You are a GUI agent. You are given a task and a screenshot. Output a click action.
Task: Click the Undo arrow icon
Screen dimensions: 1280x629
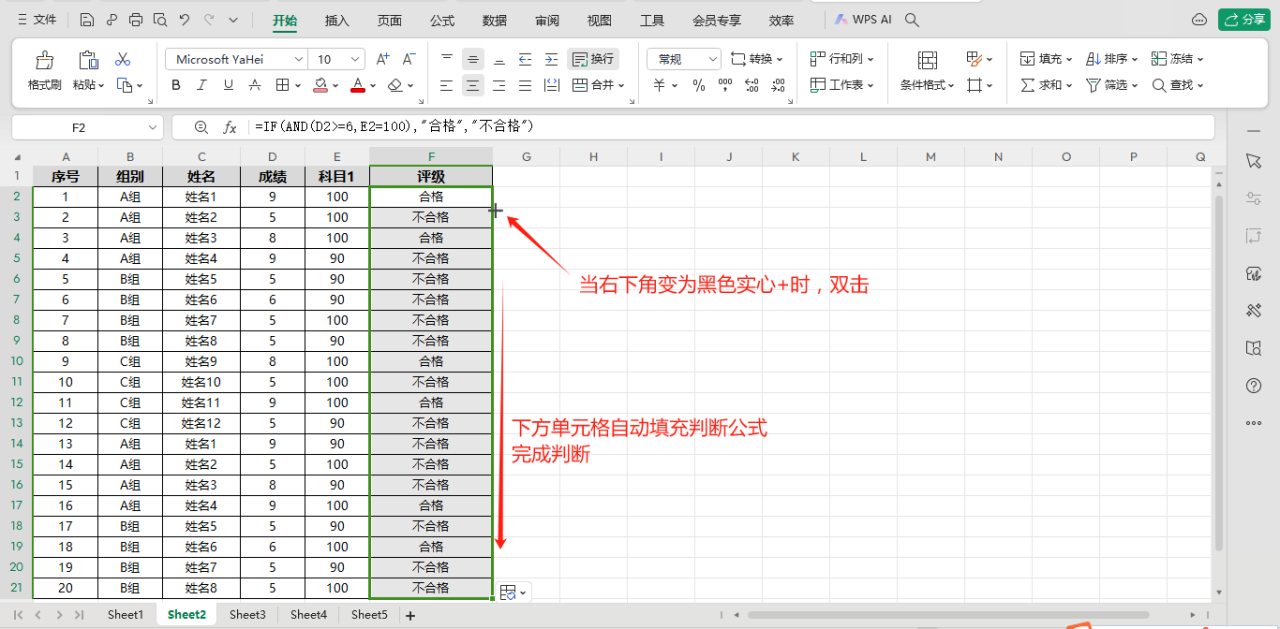pyautogui.click(x=184, y=20)
